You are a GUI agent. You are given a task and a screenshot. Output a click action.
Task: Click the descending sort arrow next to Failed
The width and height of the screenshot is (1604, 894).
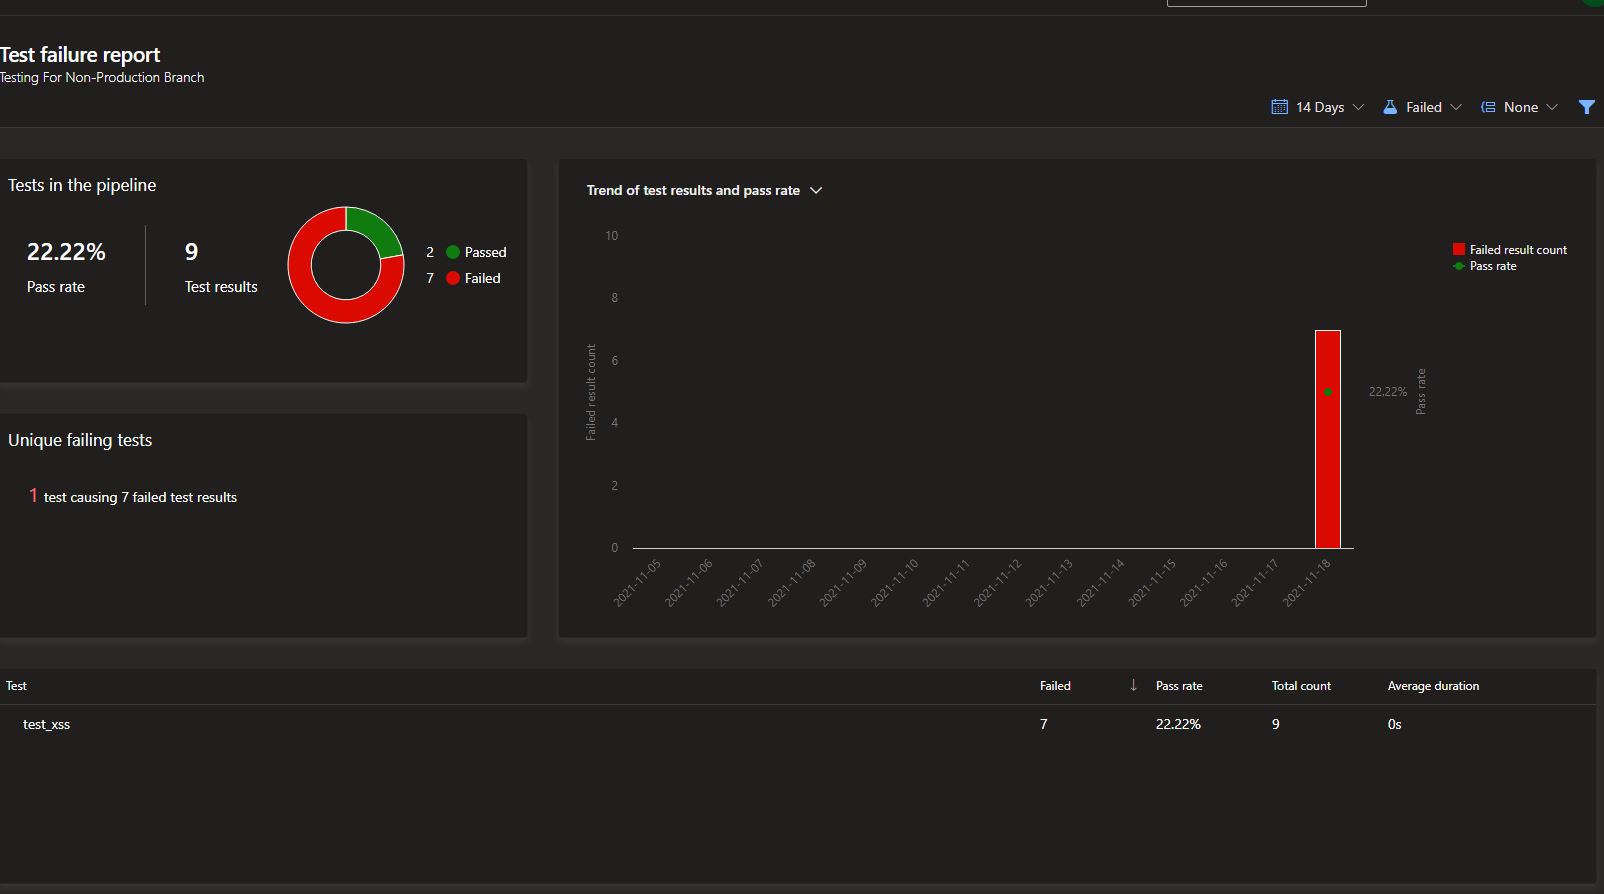[1133, 685]
